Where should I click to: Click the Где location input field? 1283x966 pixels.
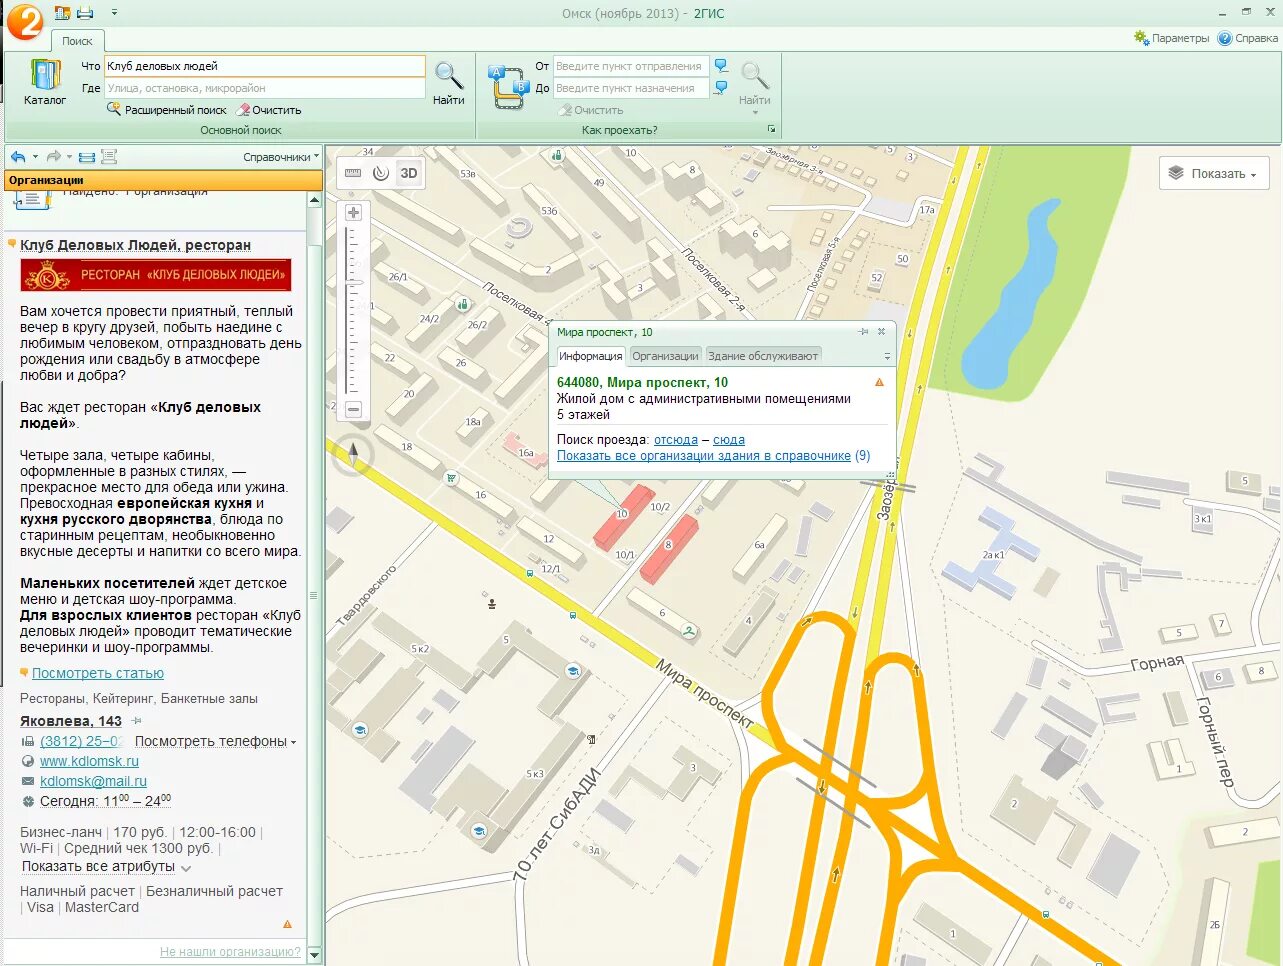pyautogui.click(x=265, y=88)
